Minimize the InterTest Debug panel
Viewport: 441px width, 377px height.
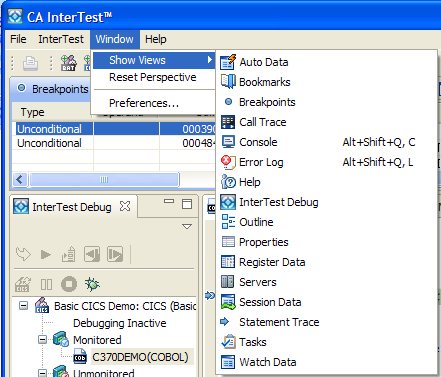point(169,201)
